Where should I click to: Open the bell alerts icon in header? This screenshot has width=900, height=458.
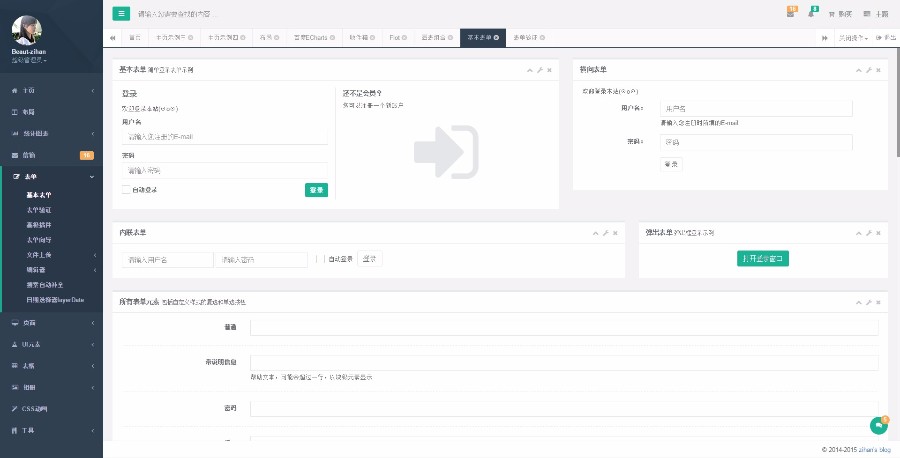pos(811,13)
